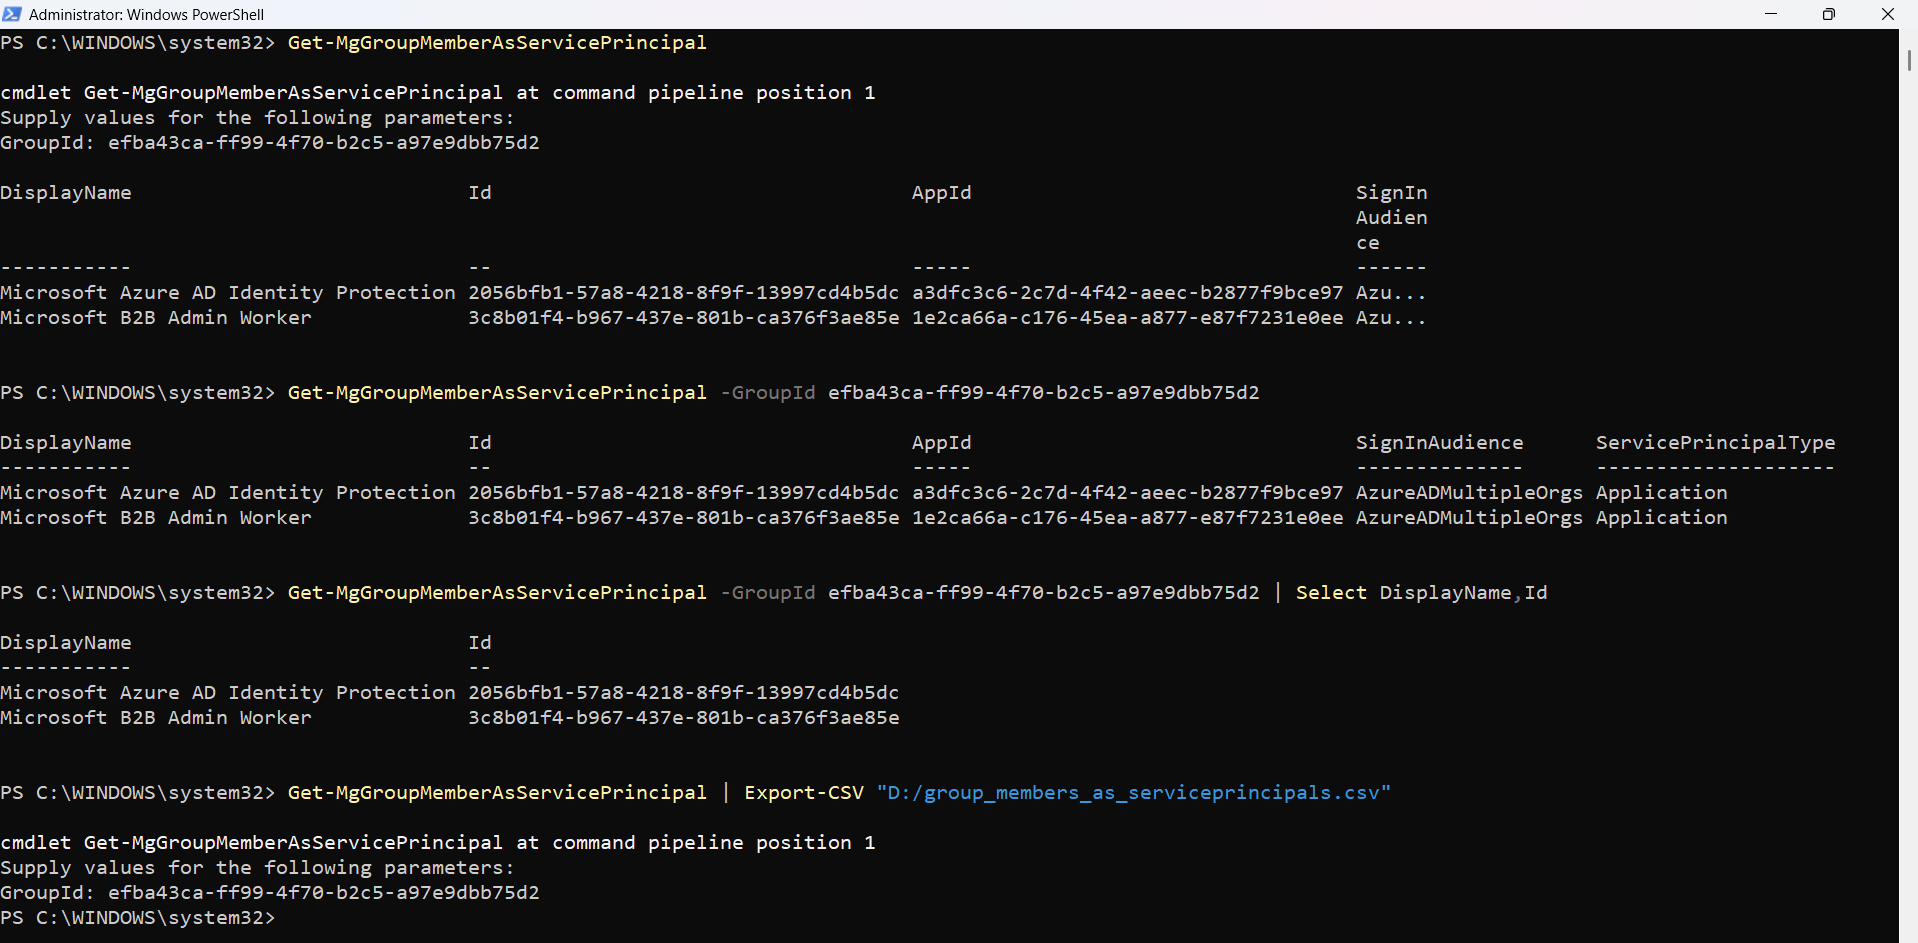Screen dimensions: 1918x943
Task: Click the vertical scrollbar thumb at top right
Action: [x=1909, y=60]
